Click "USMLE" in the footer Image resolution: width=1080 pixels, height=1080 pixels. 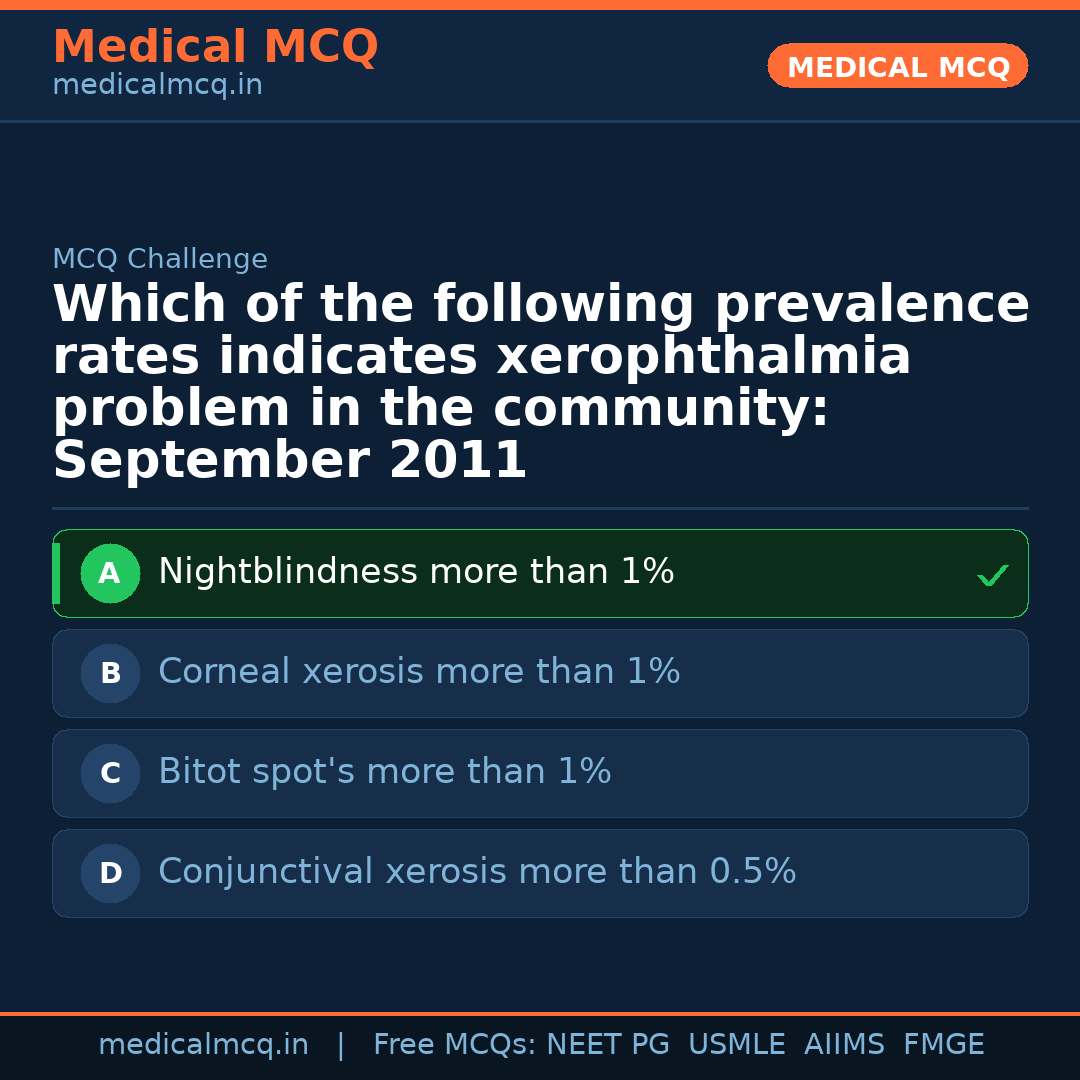click(x=736, y=1045)
